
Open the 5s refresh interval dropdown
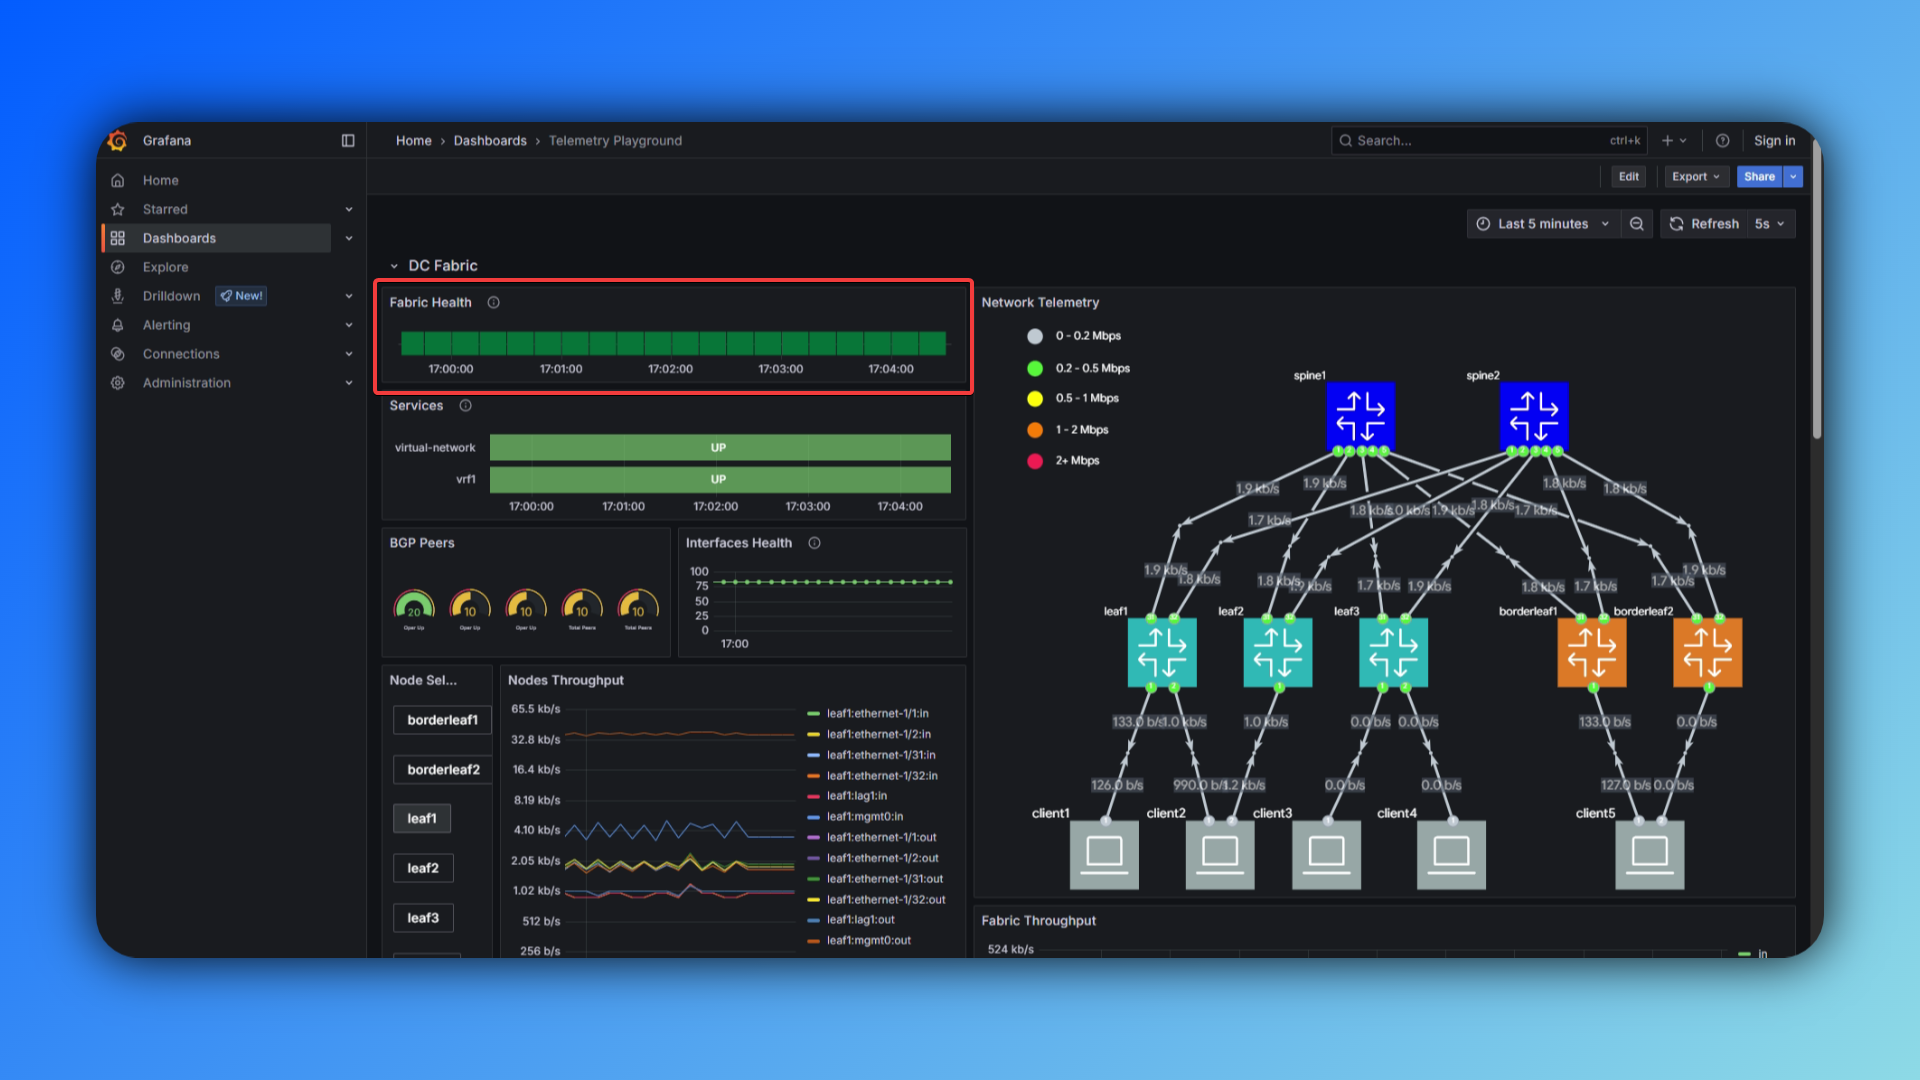click(x=1770, y=224)
